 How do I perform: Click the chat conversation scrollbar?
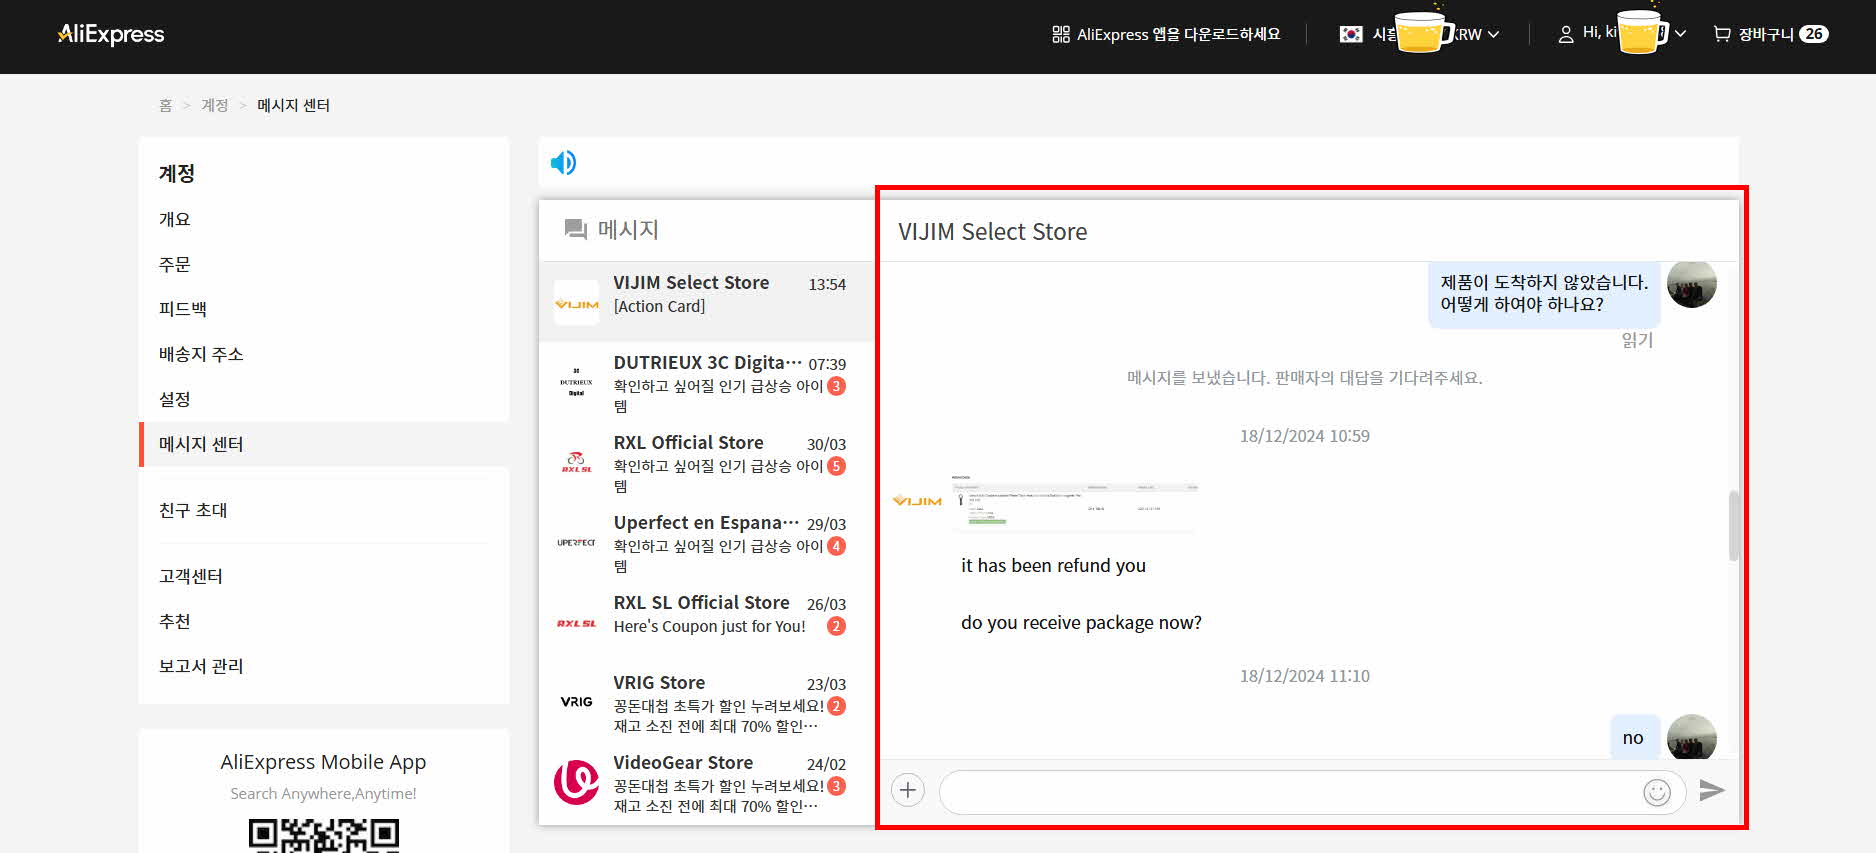[x=1733, y=525]
